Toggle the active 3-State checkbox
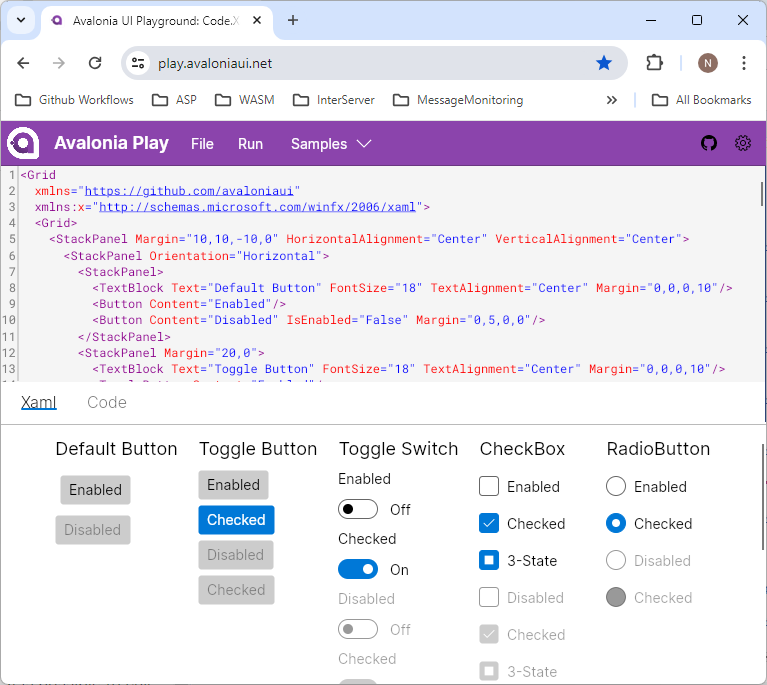Screen dimensions: 767x685 point(489,560)
